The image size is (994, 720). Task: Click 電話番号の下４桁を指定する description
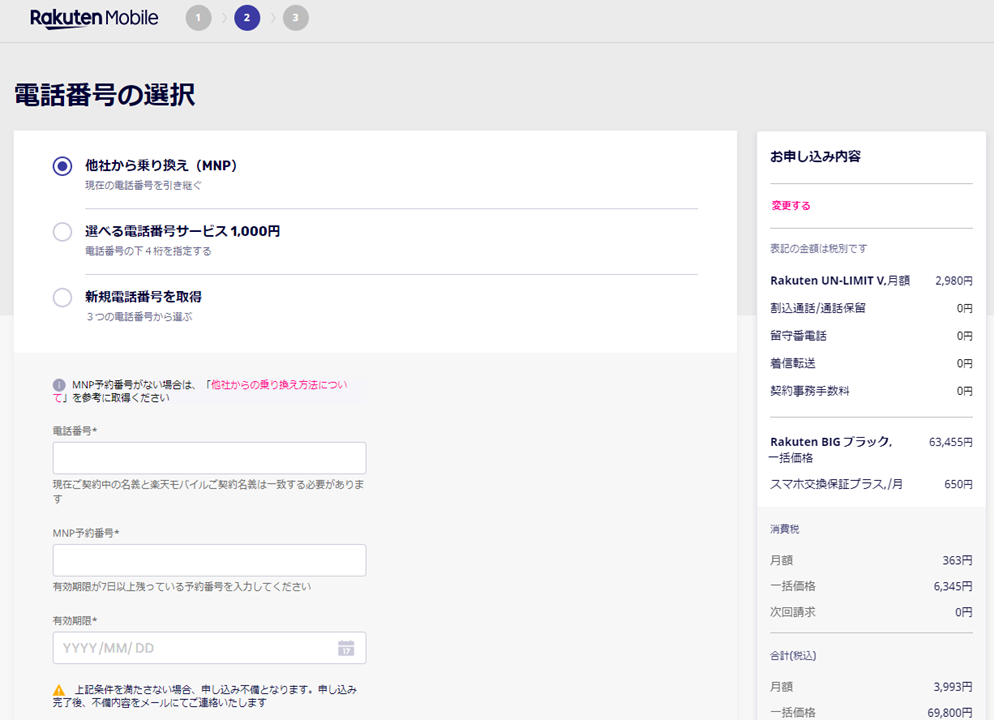click(x=148, y=251)
